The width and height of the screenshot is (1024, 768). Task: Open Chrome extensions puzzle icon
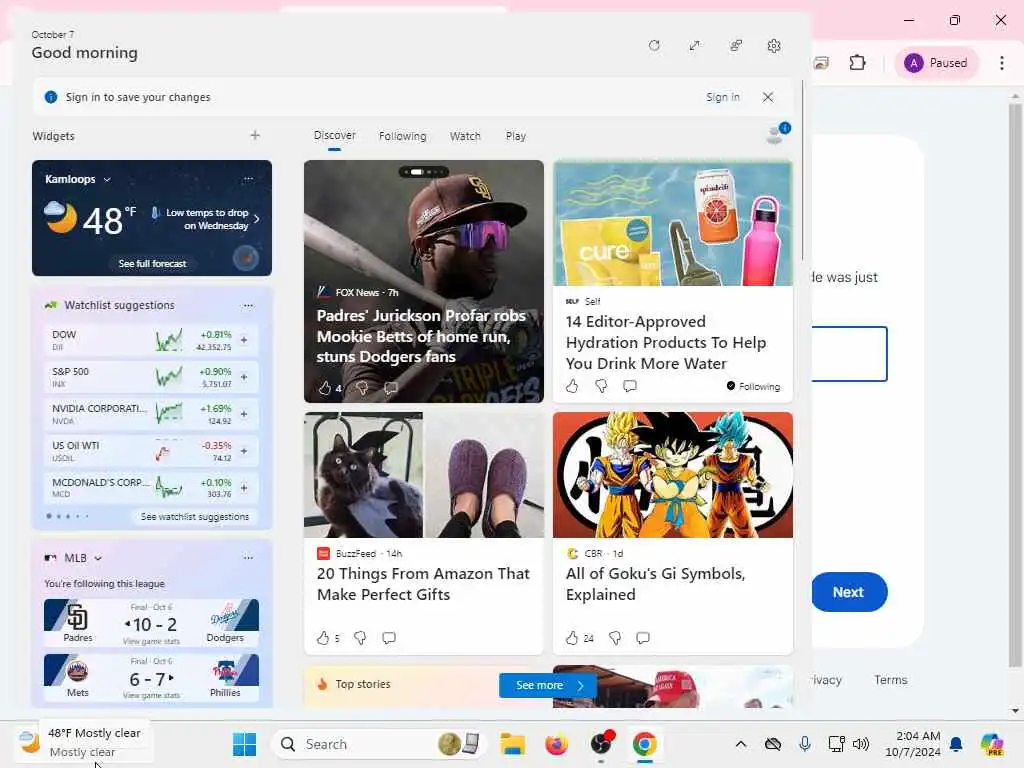[857, 63]
